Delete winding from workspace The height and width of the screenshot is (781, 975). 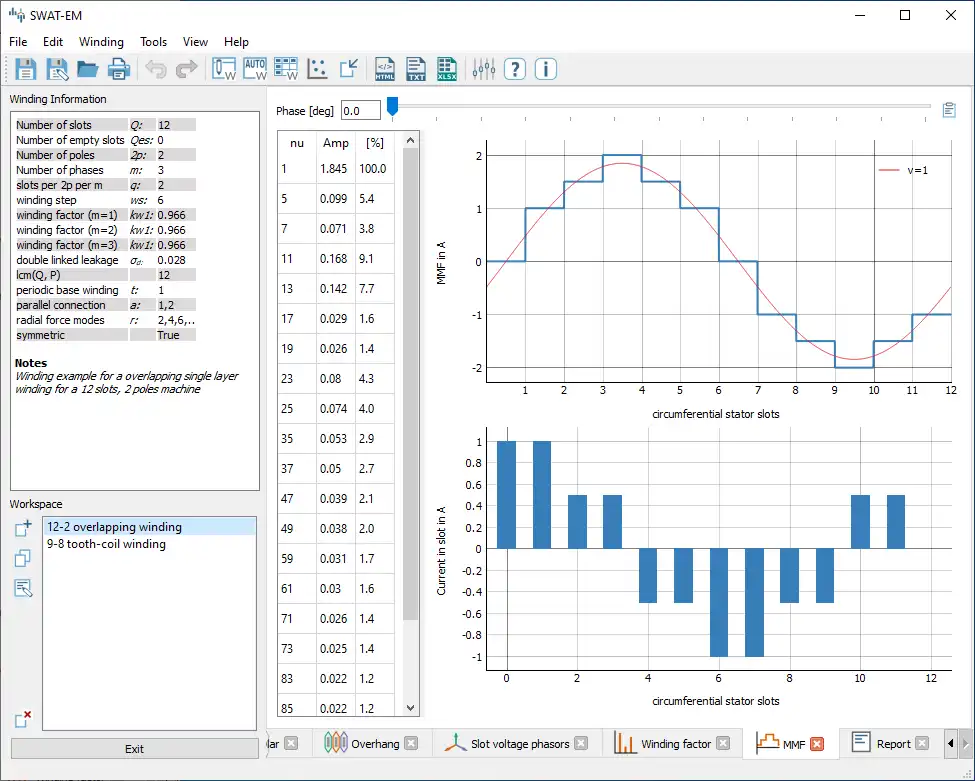[x=24, y=718]
